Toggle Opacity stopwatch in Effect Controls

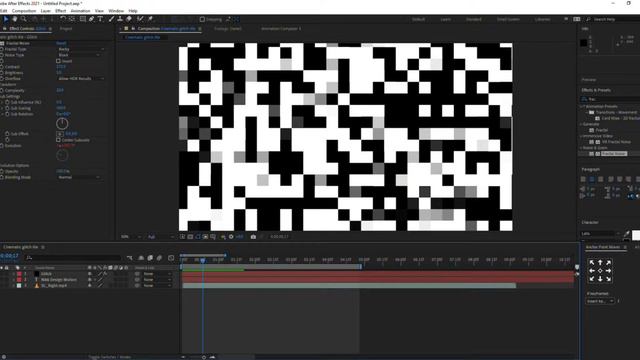click(x=2, y=171)
